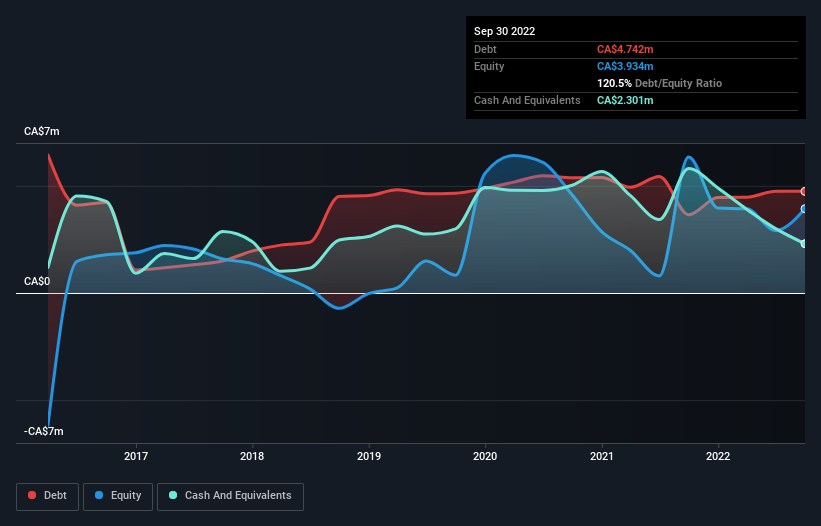Select the 2022 x-axis label
Image resolution: width=821 pixels, height=526 pixels.
click(x=718, y=456)
